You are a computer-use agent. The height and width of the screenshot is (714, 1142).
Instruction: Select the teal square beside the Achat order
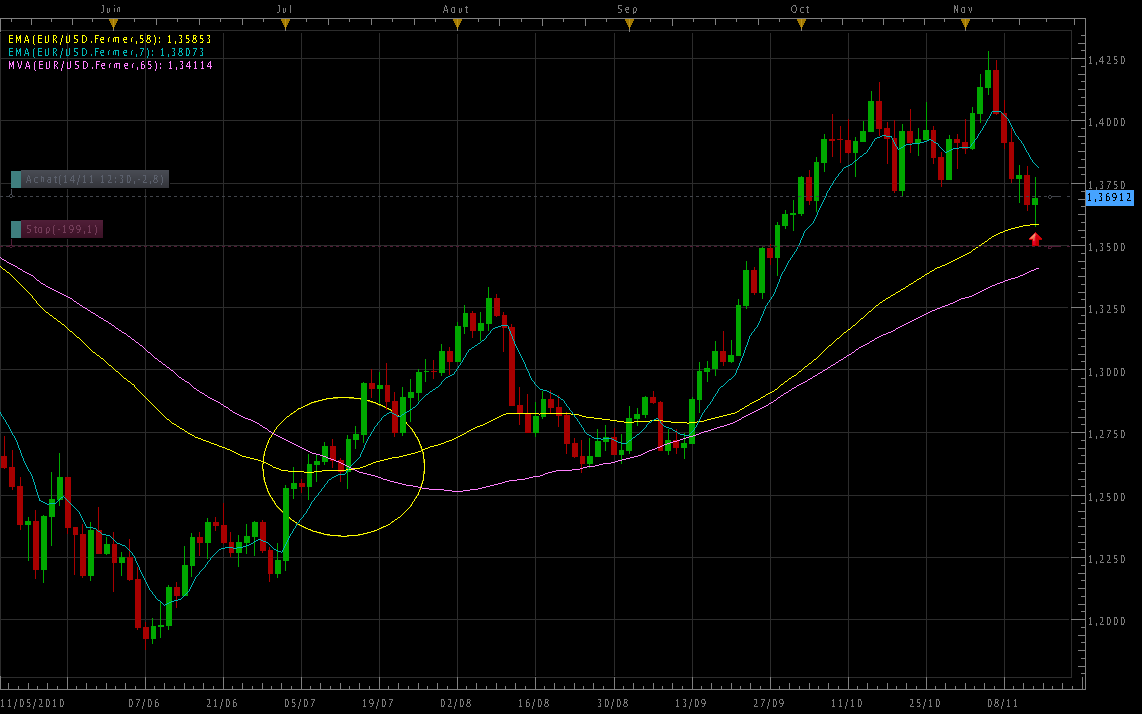(x=16, y=179)
